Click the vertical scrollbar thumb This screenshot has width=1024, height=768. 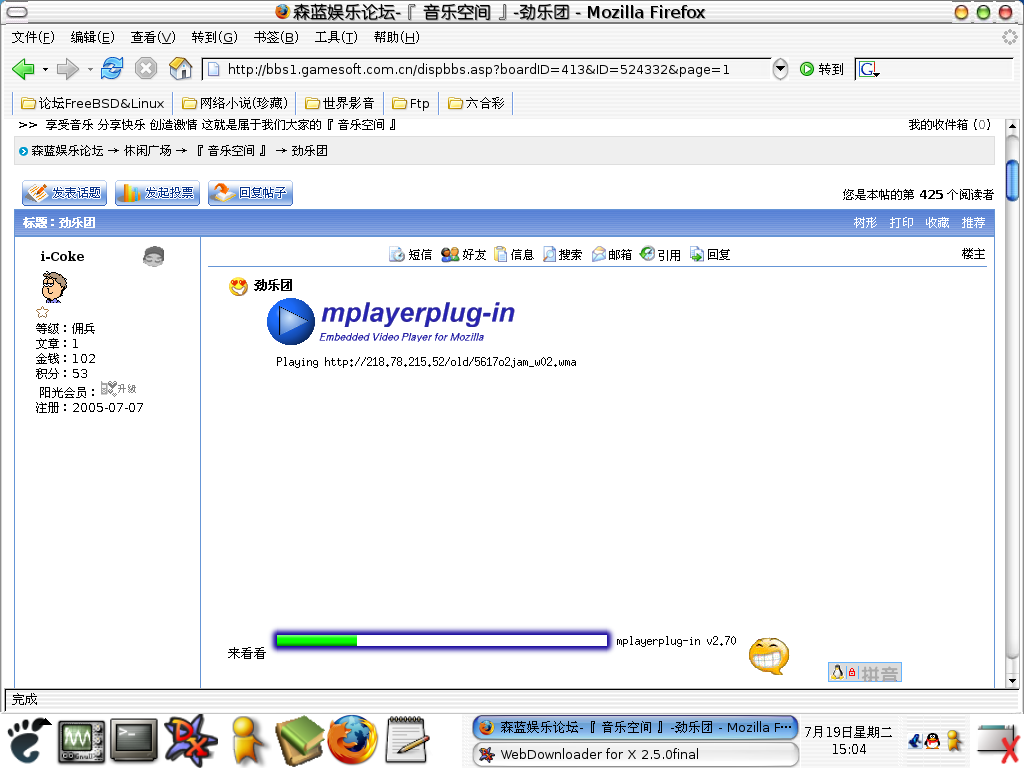1012,180
